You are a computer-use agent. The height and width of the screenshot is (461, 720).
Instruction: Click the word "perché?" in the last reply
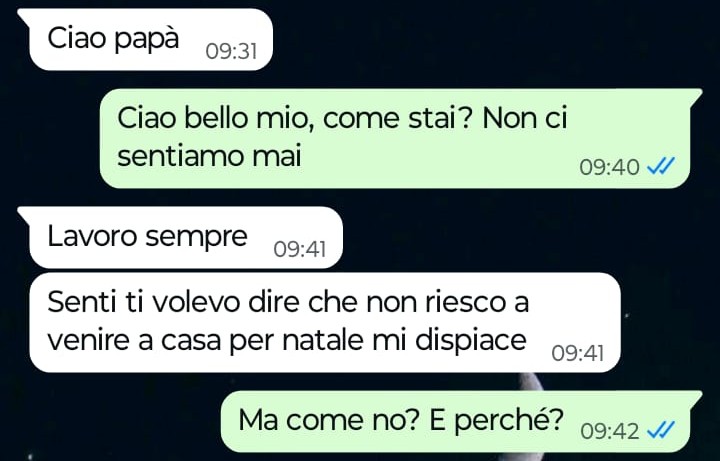pos(508,421)
